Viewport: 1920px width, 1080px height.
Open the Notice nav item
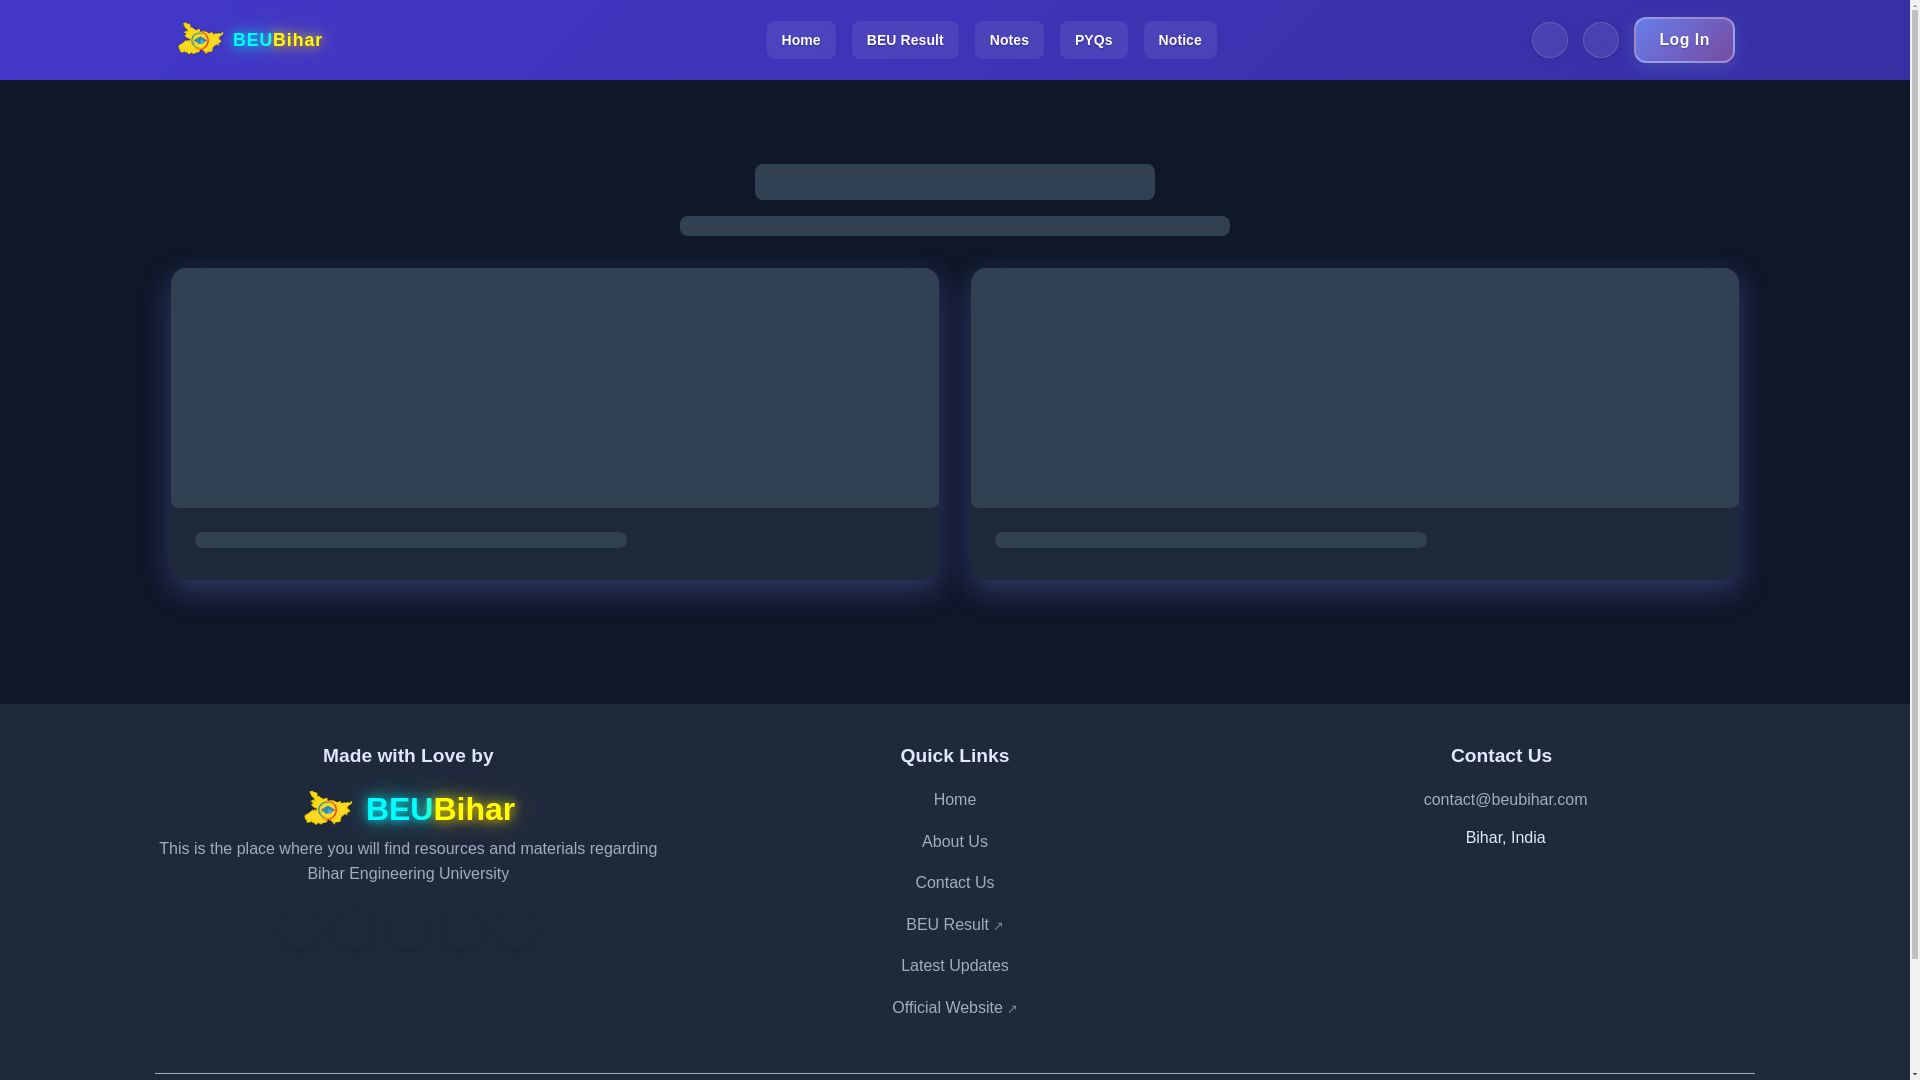(1180, 40)
